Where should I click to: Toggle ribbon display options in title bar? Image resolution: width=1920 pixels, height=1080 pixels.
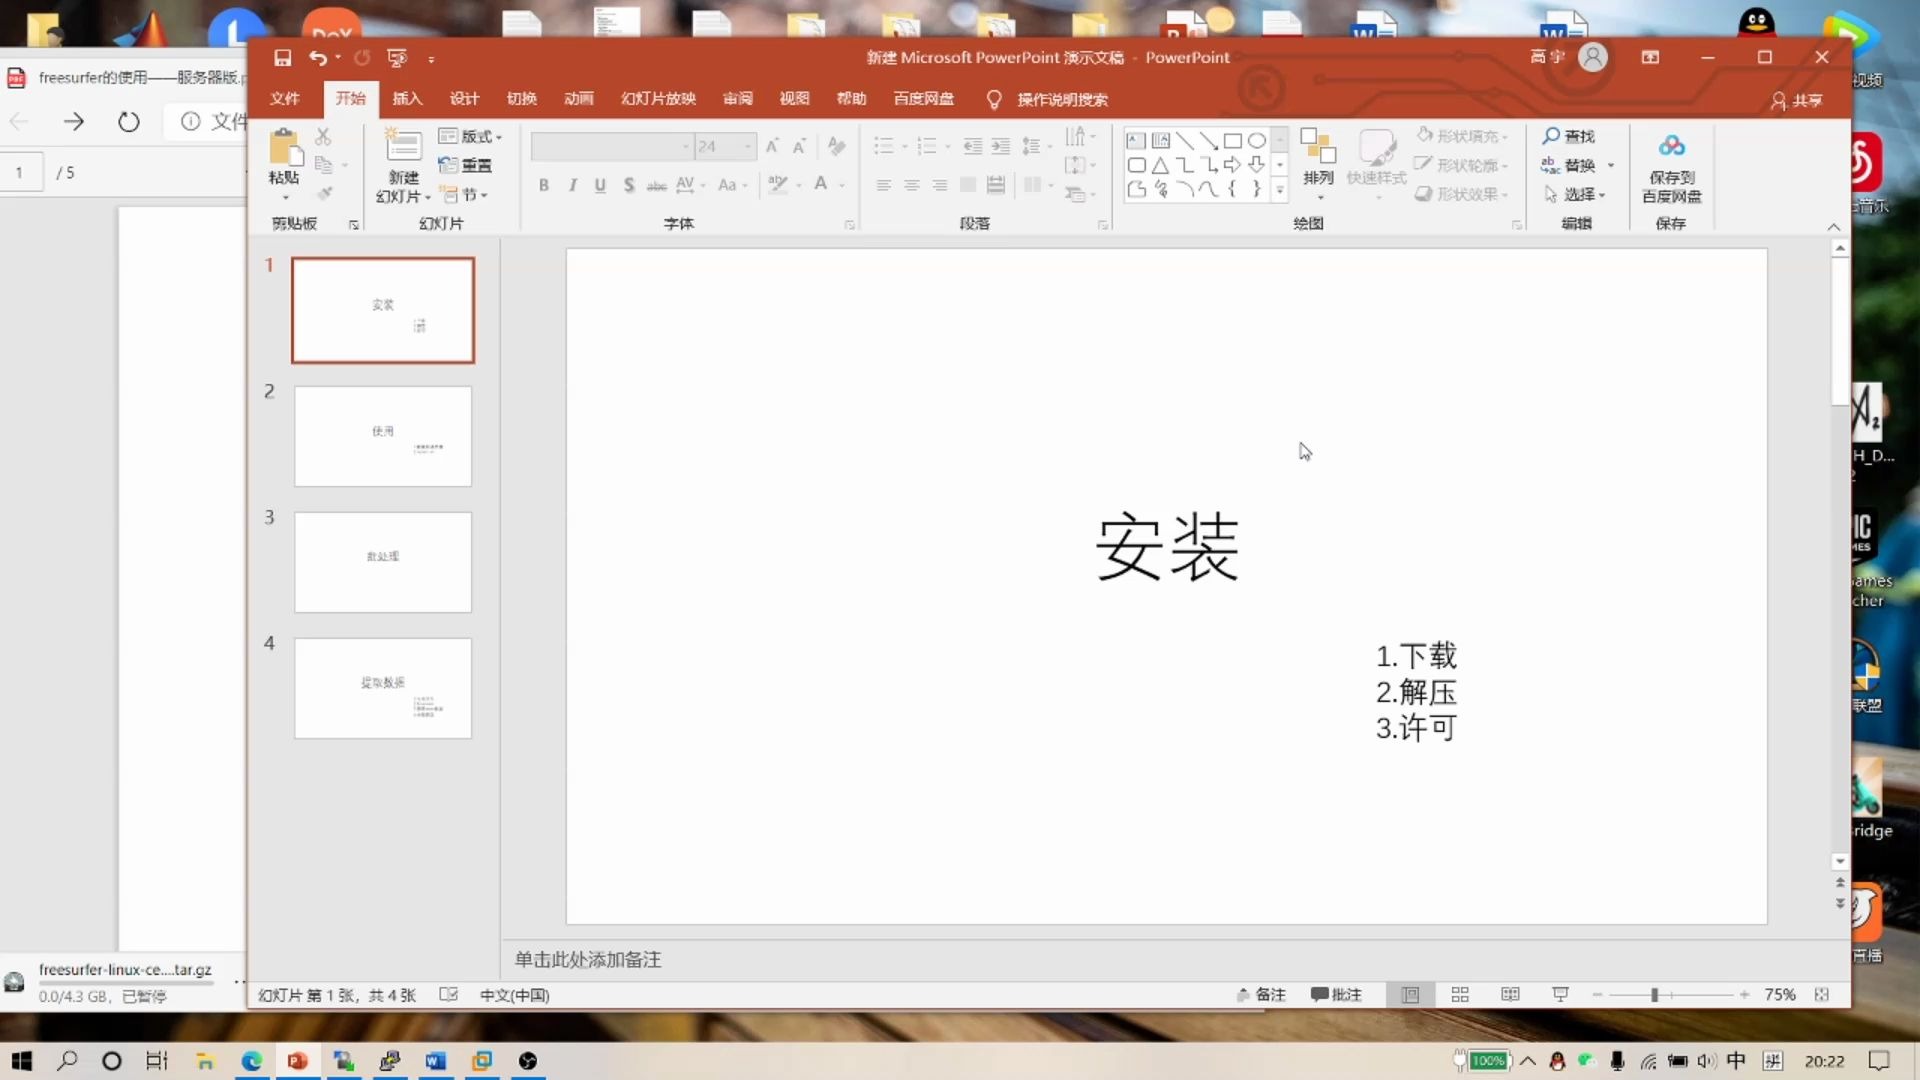(x=1650, y=58)
